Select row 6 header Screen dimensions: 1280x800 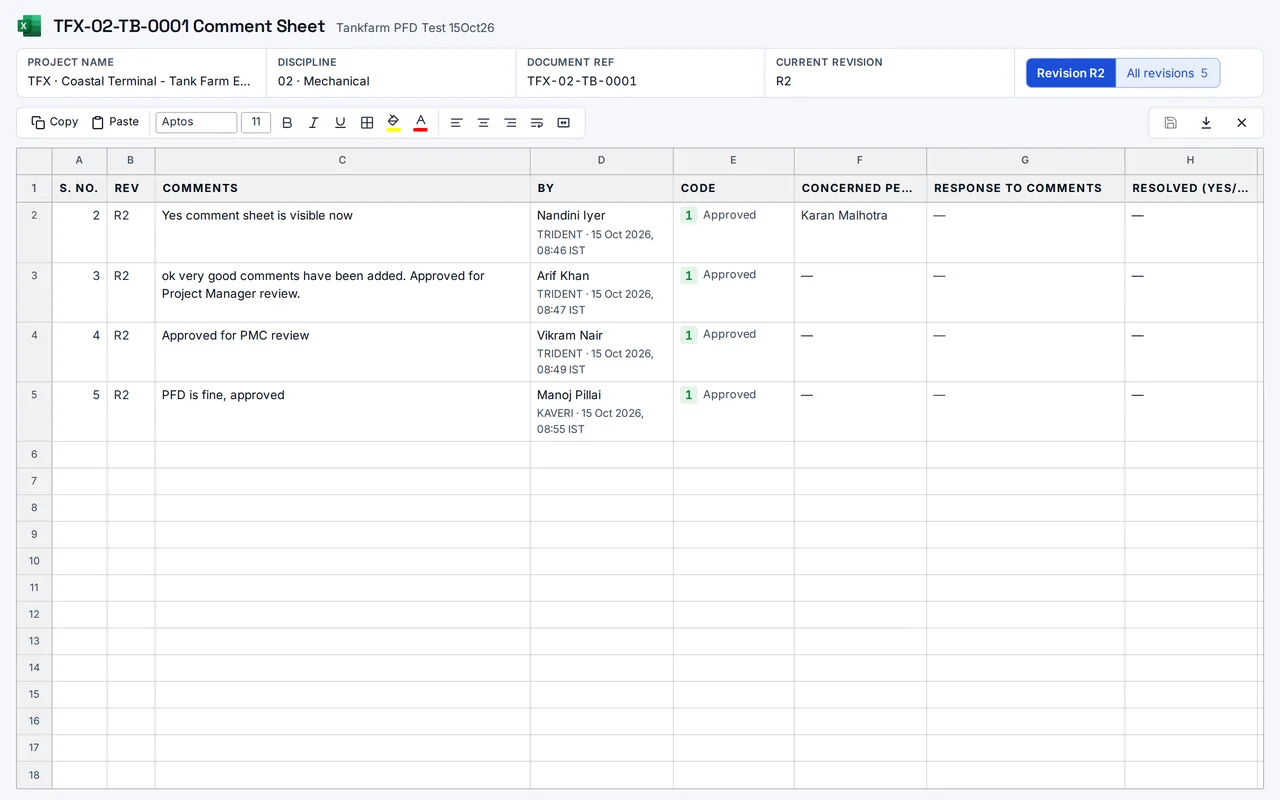[x=34, y=454]
